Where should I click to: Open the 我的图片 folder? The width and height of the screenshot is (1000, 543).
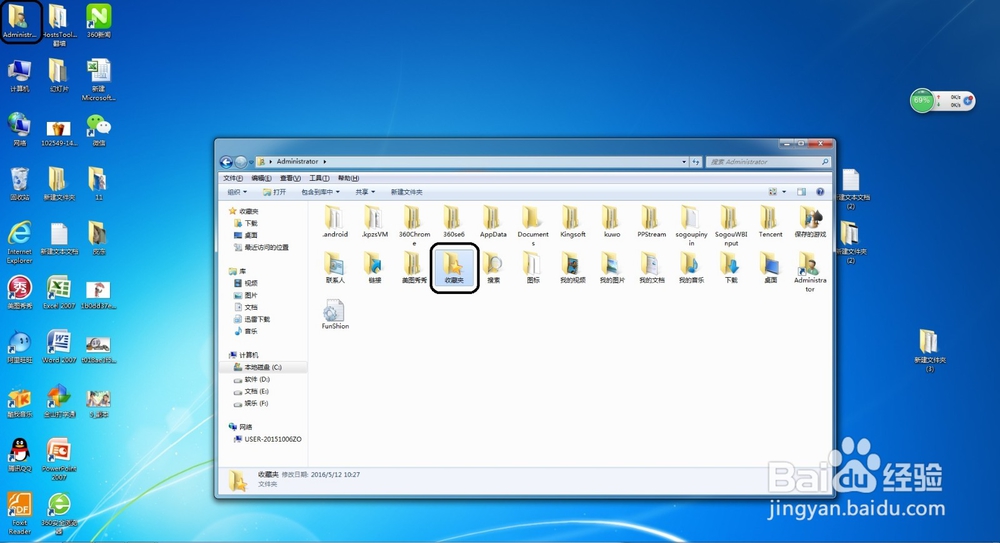[x=612, y=267]
